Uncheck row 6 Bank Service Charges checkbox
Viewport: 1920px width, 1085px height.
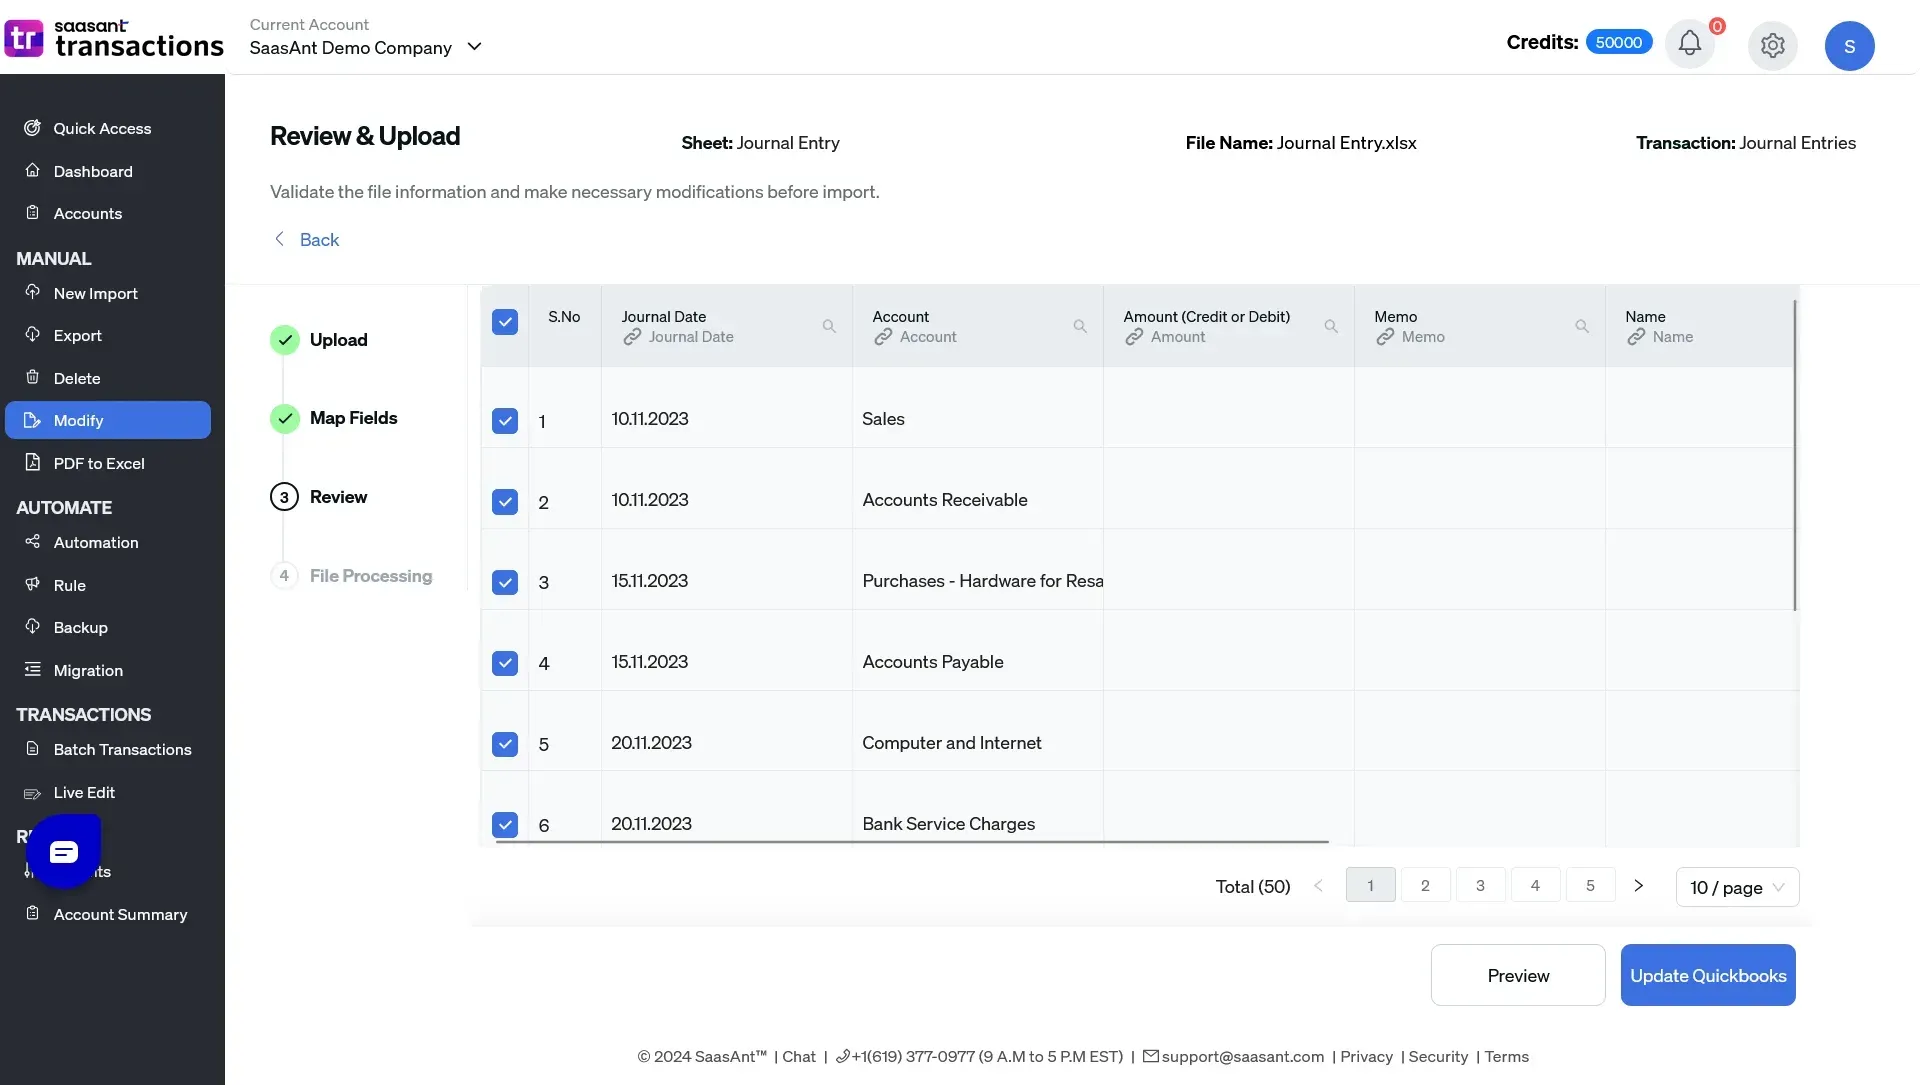click(505, 825)
